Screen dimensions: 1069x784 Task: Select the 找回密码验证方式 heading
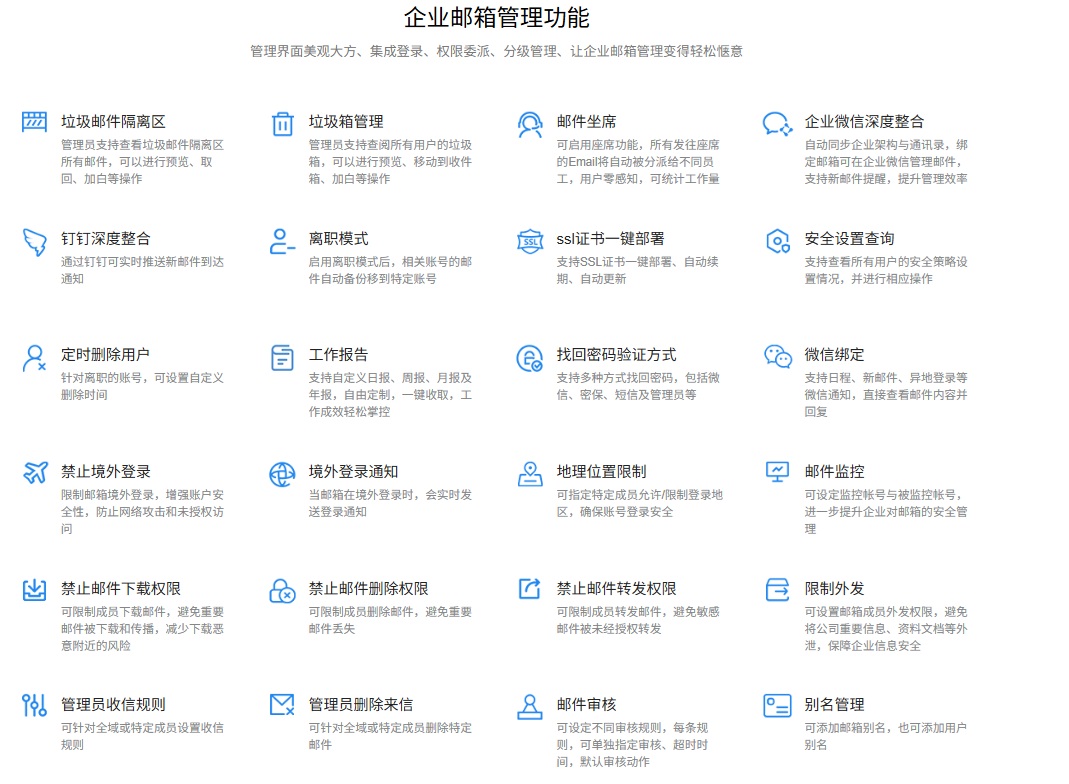616,355
